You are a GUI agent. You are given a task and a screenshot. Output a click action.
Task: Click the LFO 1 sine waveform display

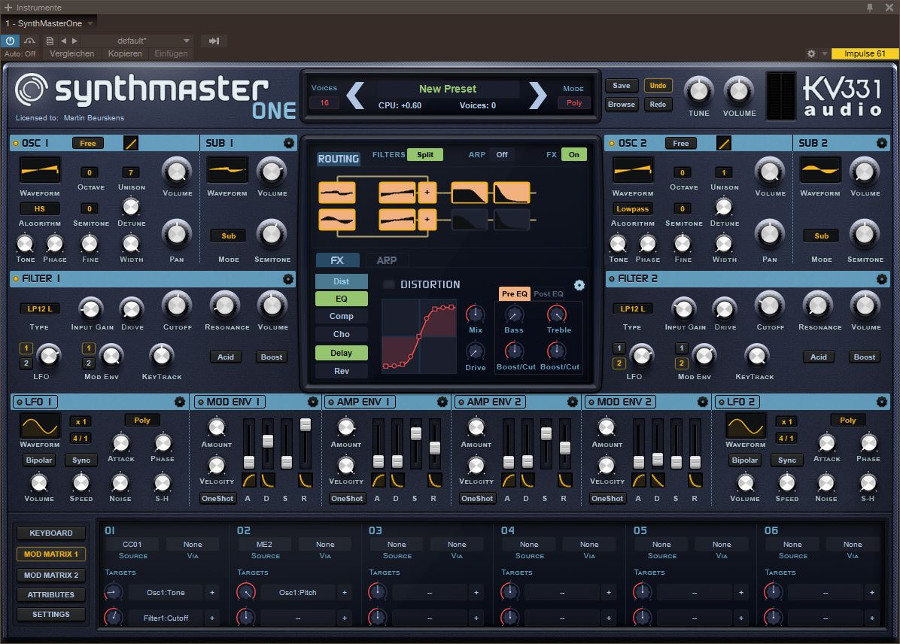[x=40, y=426]
